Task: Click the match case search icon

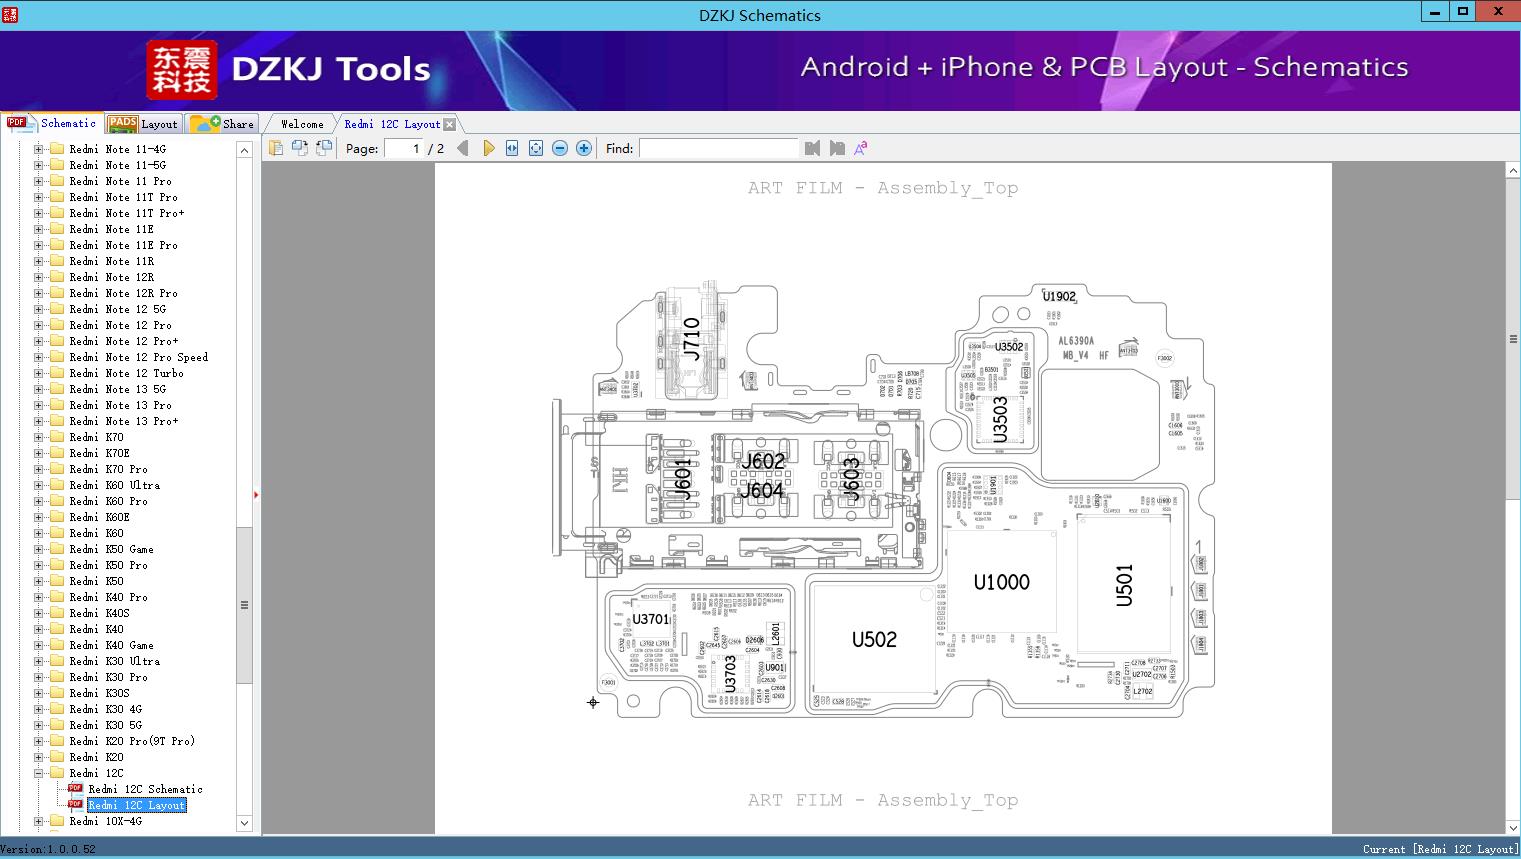Action: coord(860,148)
